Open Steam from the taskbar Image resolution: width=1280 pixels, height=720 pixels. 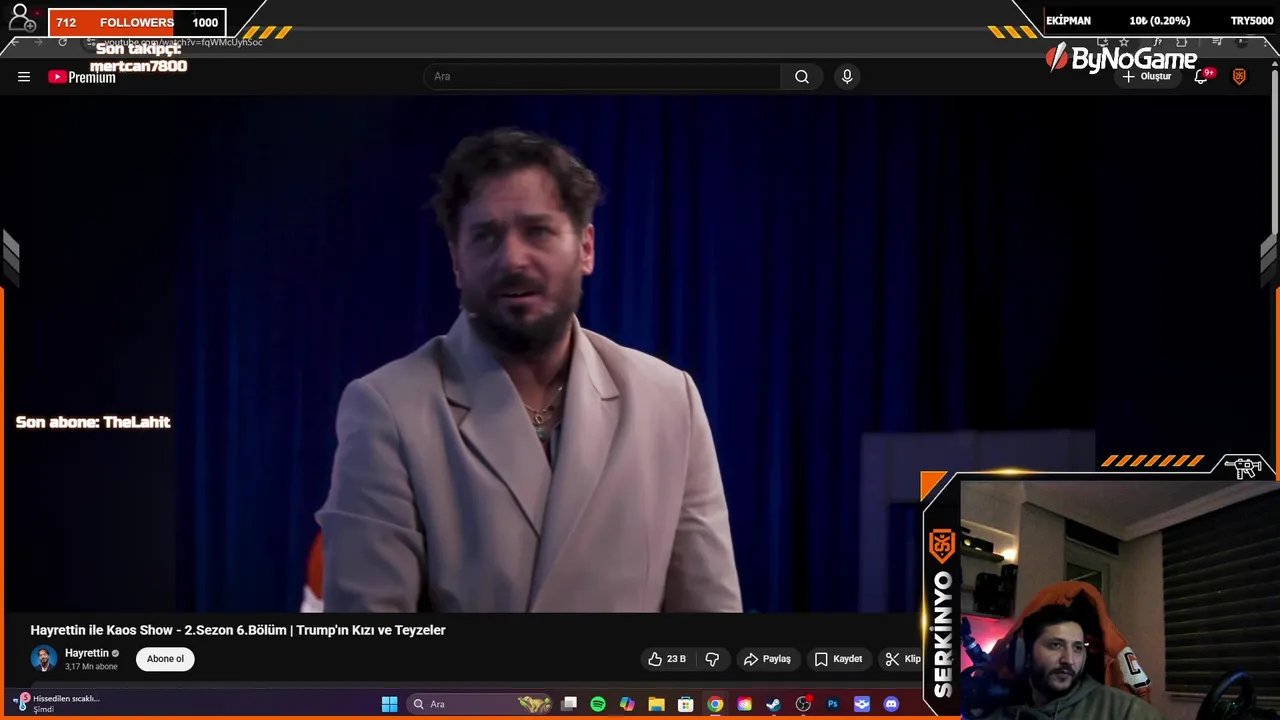click(x=773, y=704)
